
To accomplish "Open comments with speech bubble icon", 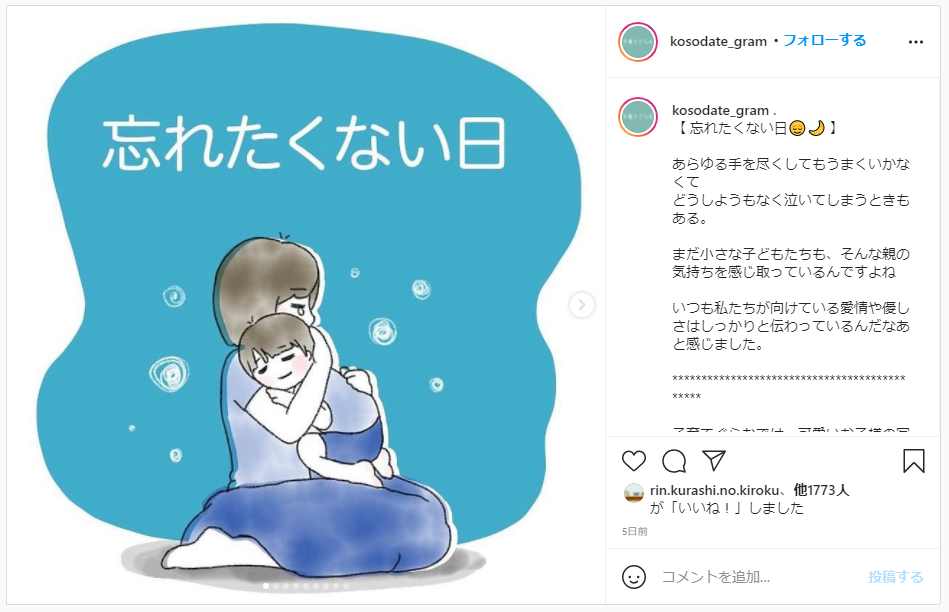I will (x=674, y=461).
